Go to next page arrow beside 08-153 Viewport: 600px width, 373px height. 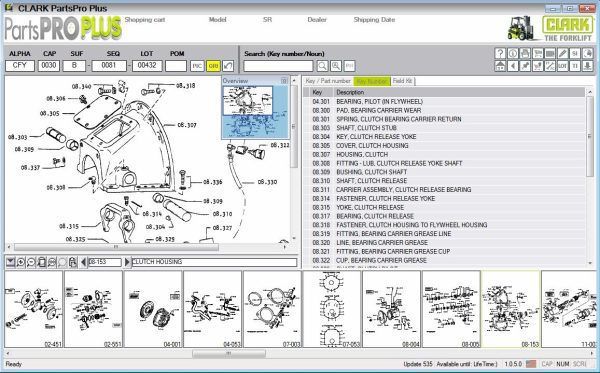point(127,262)
